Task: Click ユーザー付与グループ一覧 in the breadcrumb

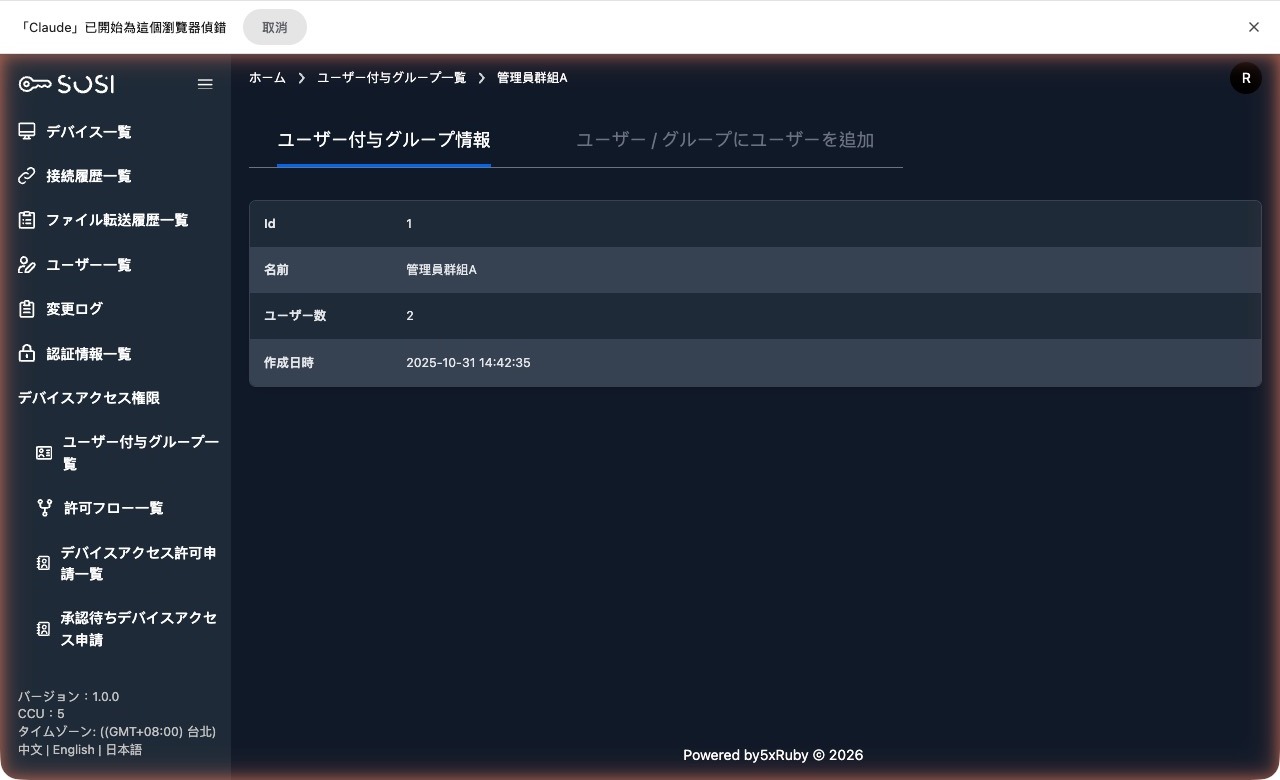Action: pyautogui.click(x=390, y=77)
